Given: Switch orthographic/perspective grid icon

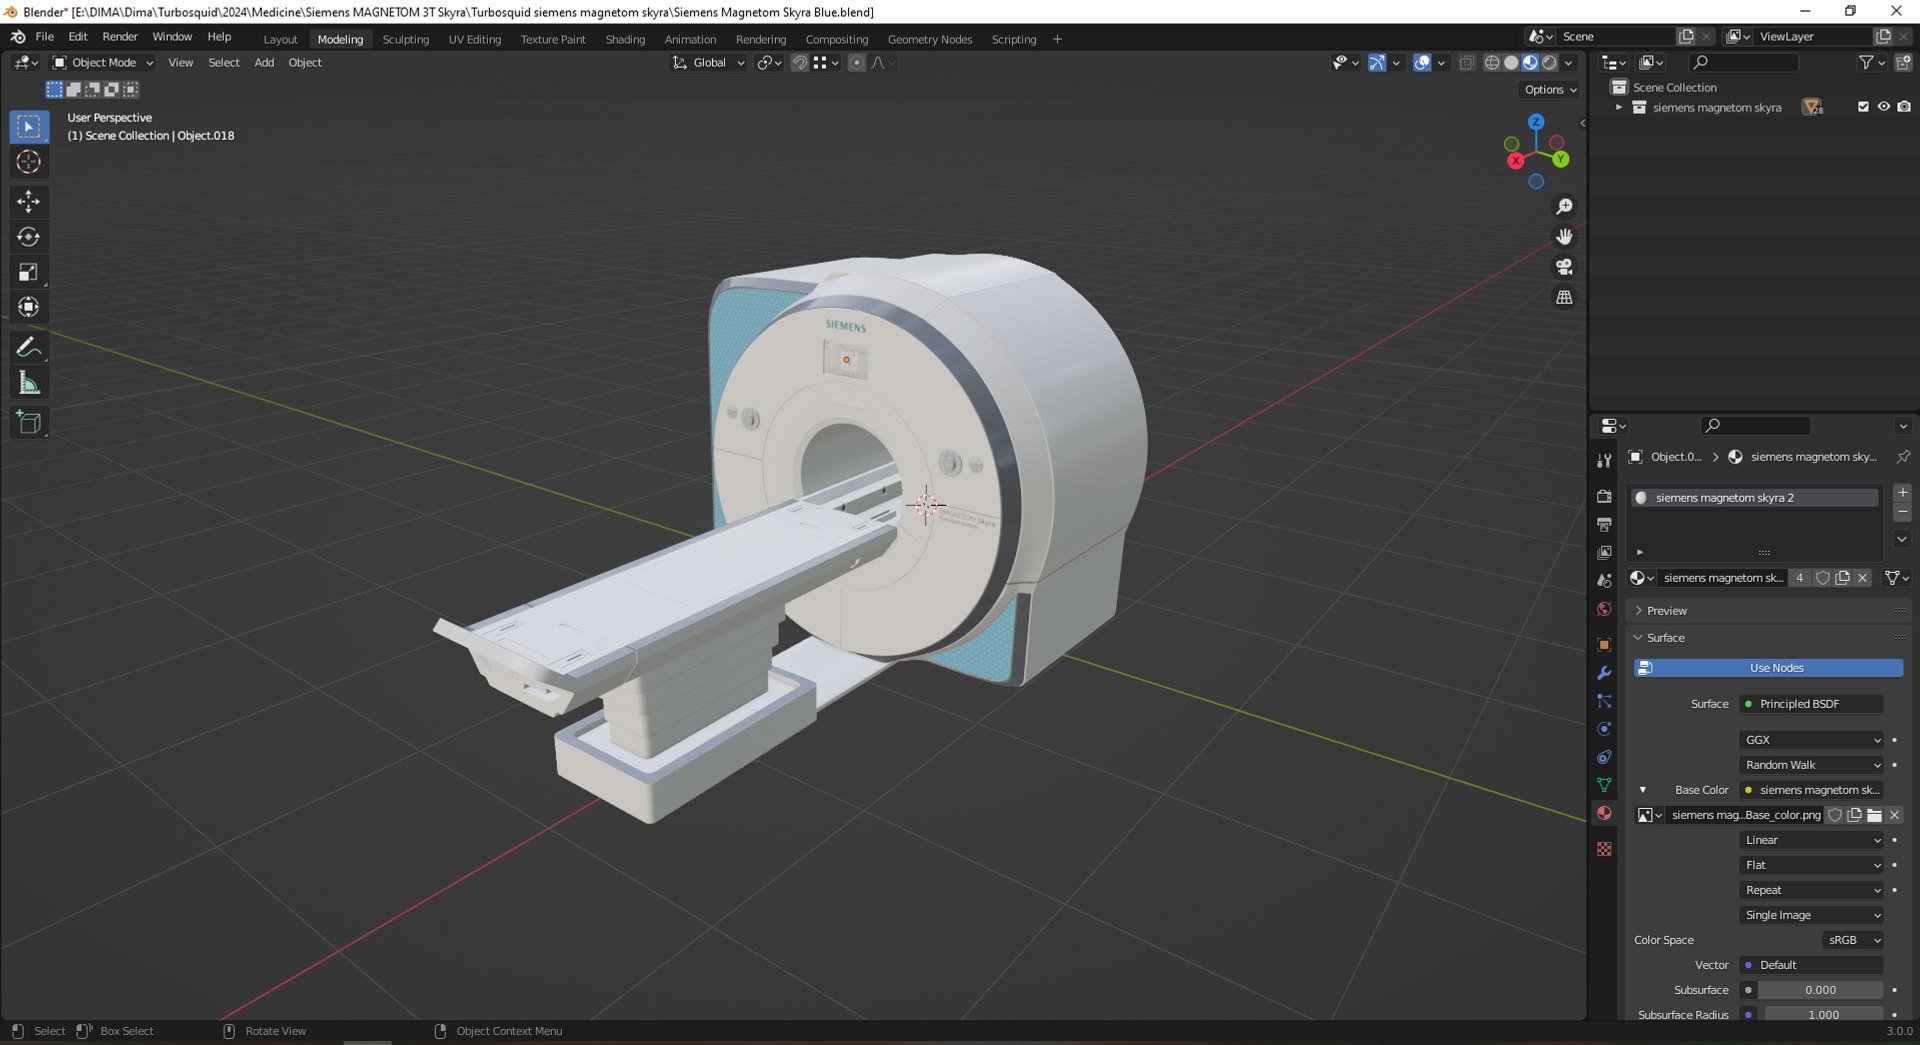Looking at the screenshot, I should tap(1564, 298).
